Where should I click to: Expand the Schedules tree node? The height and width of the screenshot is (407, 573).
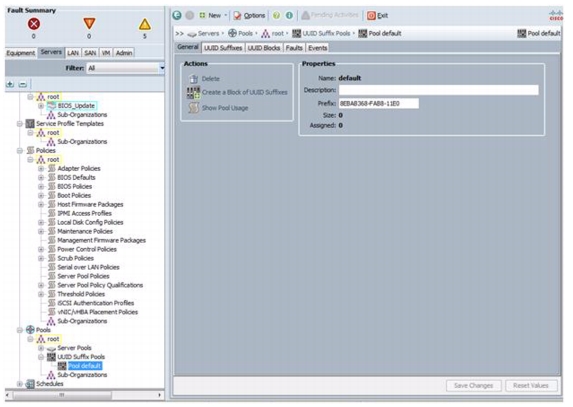(20, 384)
